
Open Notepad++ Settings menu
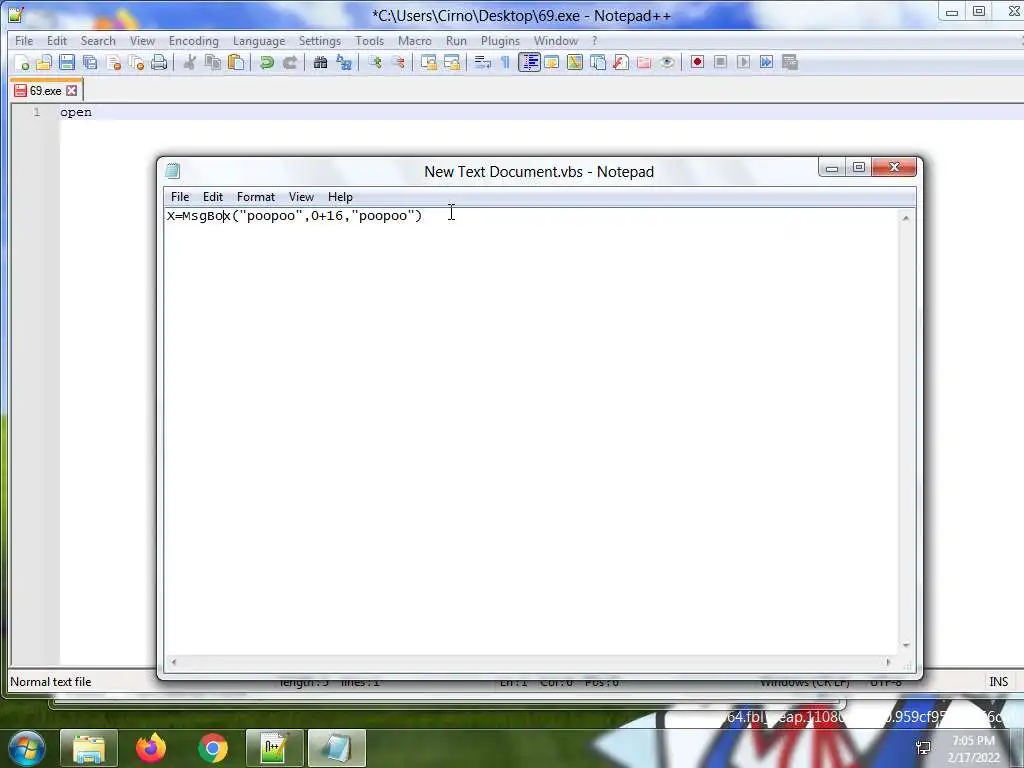[x=319, y=40]
